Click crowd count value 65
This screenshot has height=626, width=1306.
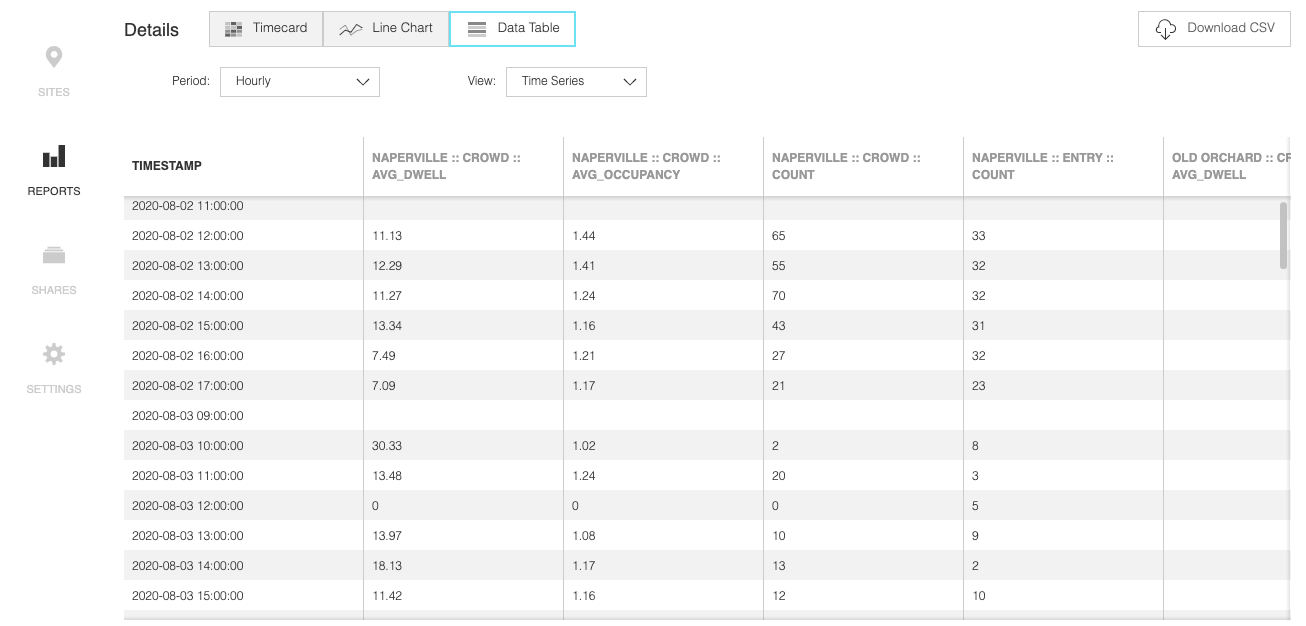click(779, 236)
